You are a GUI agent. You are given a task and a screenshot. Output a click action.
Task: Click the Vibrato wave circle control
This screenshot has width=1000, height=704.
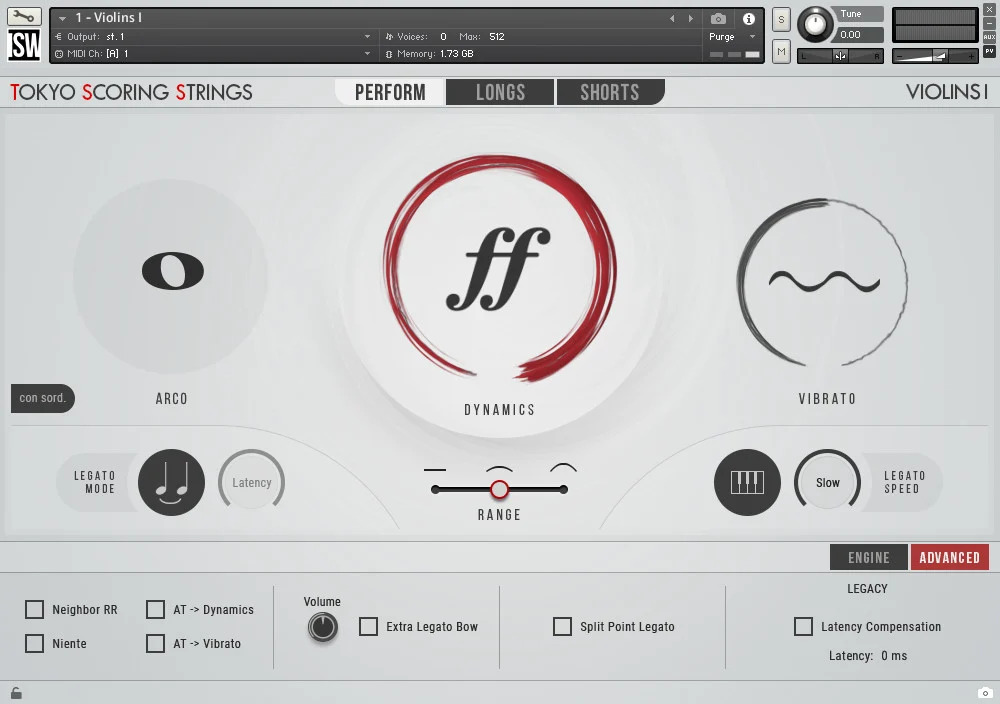click(823, 282)
